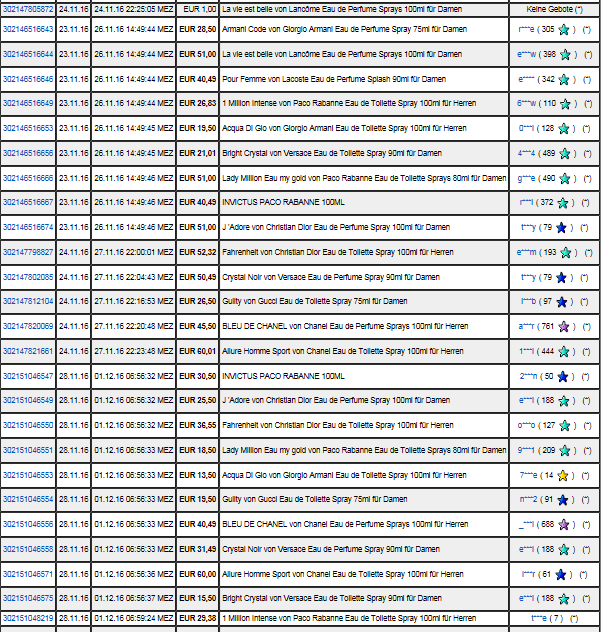Open item number 302146516649
This screenshot has height=632, width=603.
28,104
